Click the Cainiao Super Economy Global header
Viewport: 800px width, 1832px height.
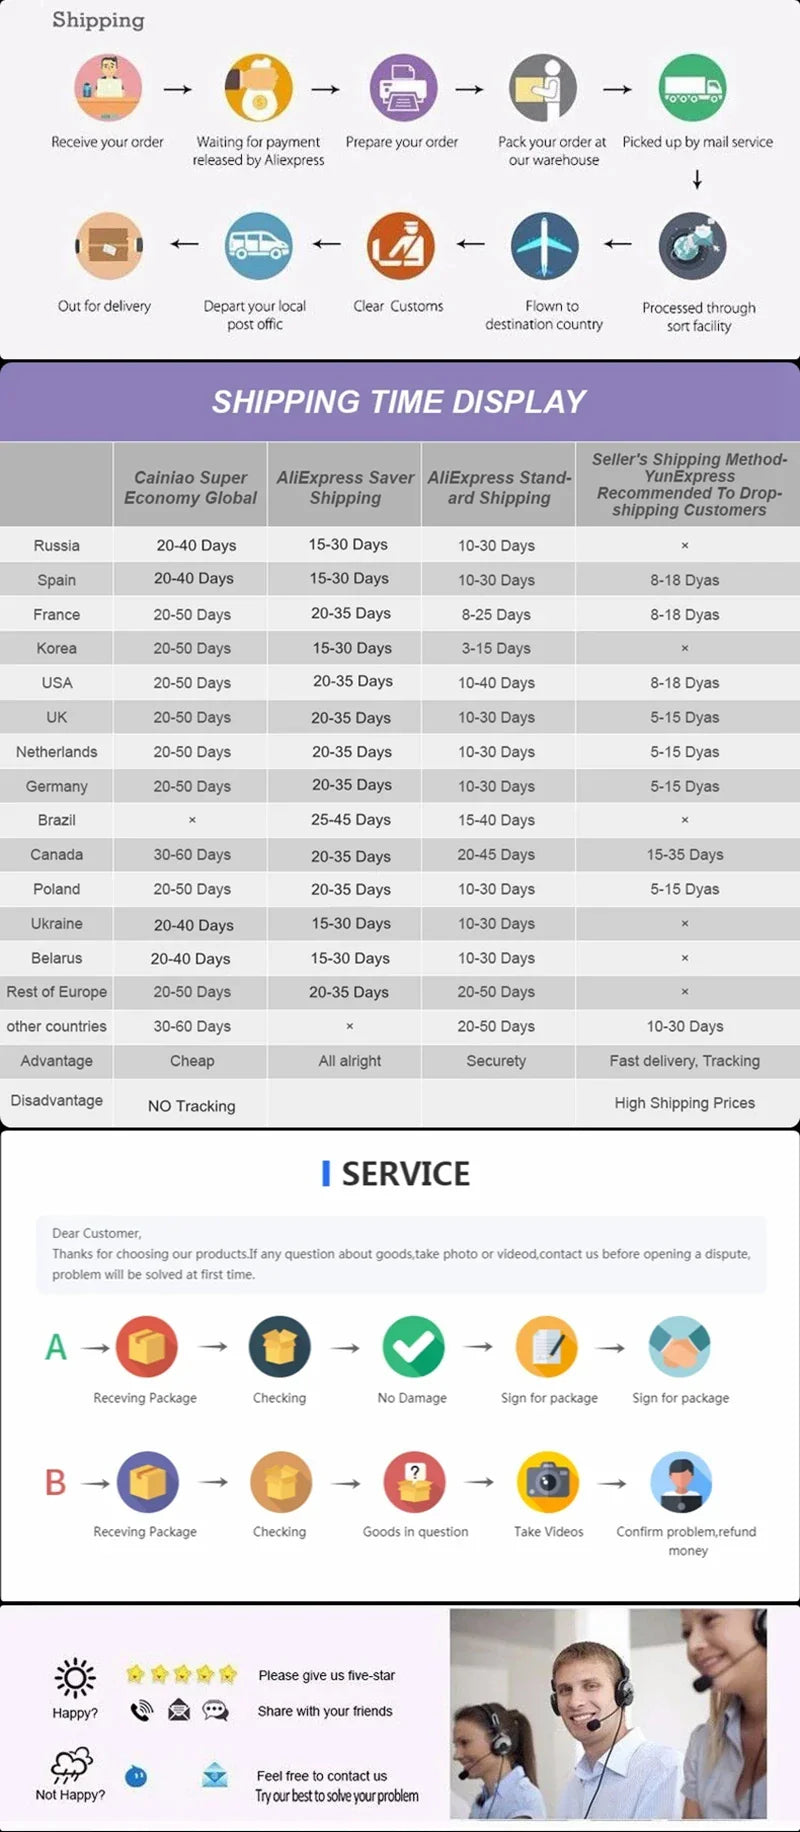pos(190,487)
